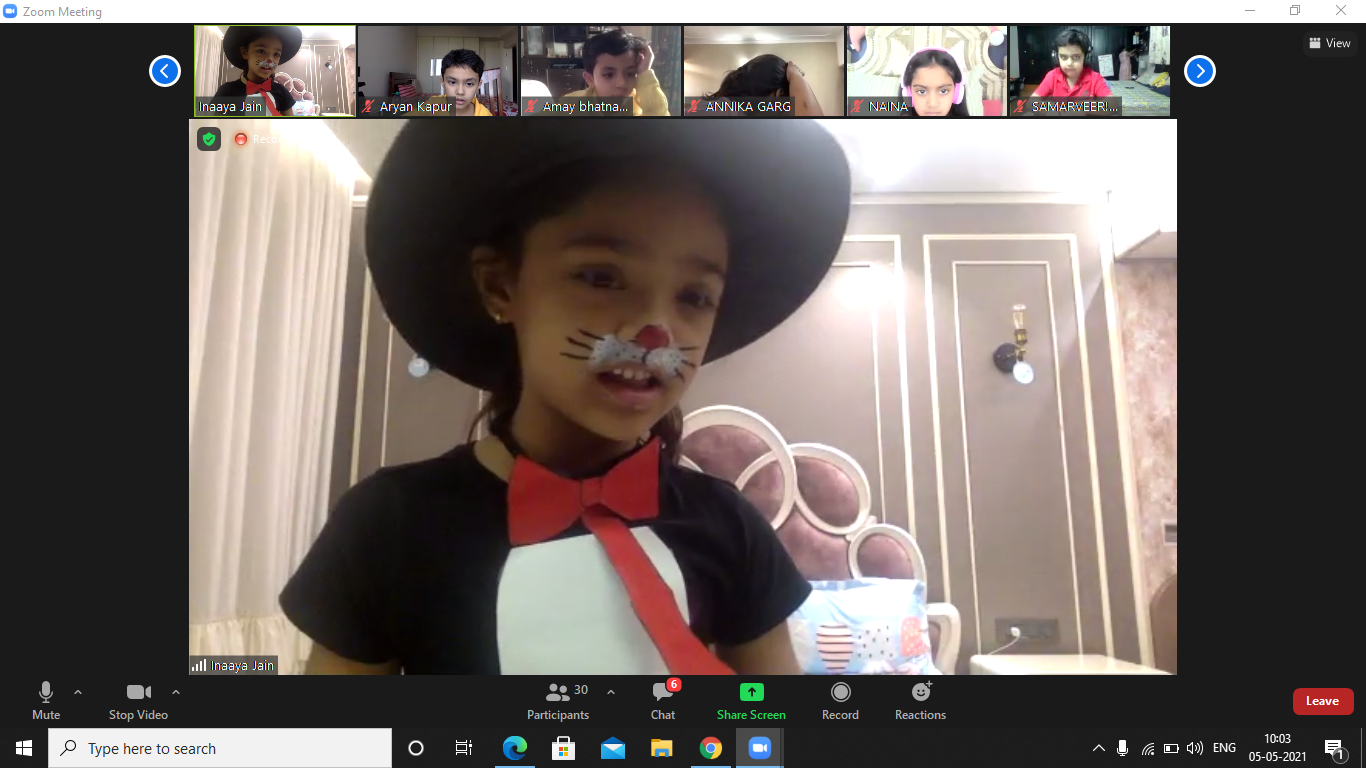Open Microsoft Edge from the taskbar
The image size is (1366, 768).
[515, 748]
